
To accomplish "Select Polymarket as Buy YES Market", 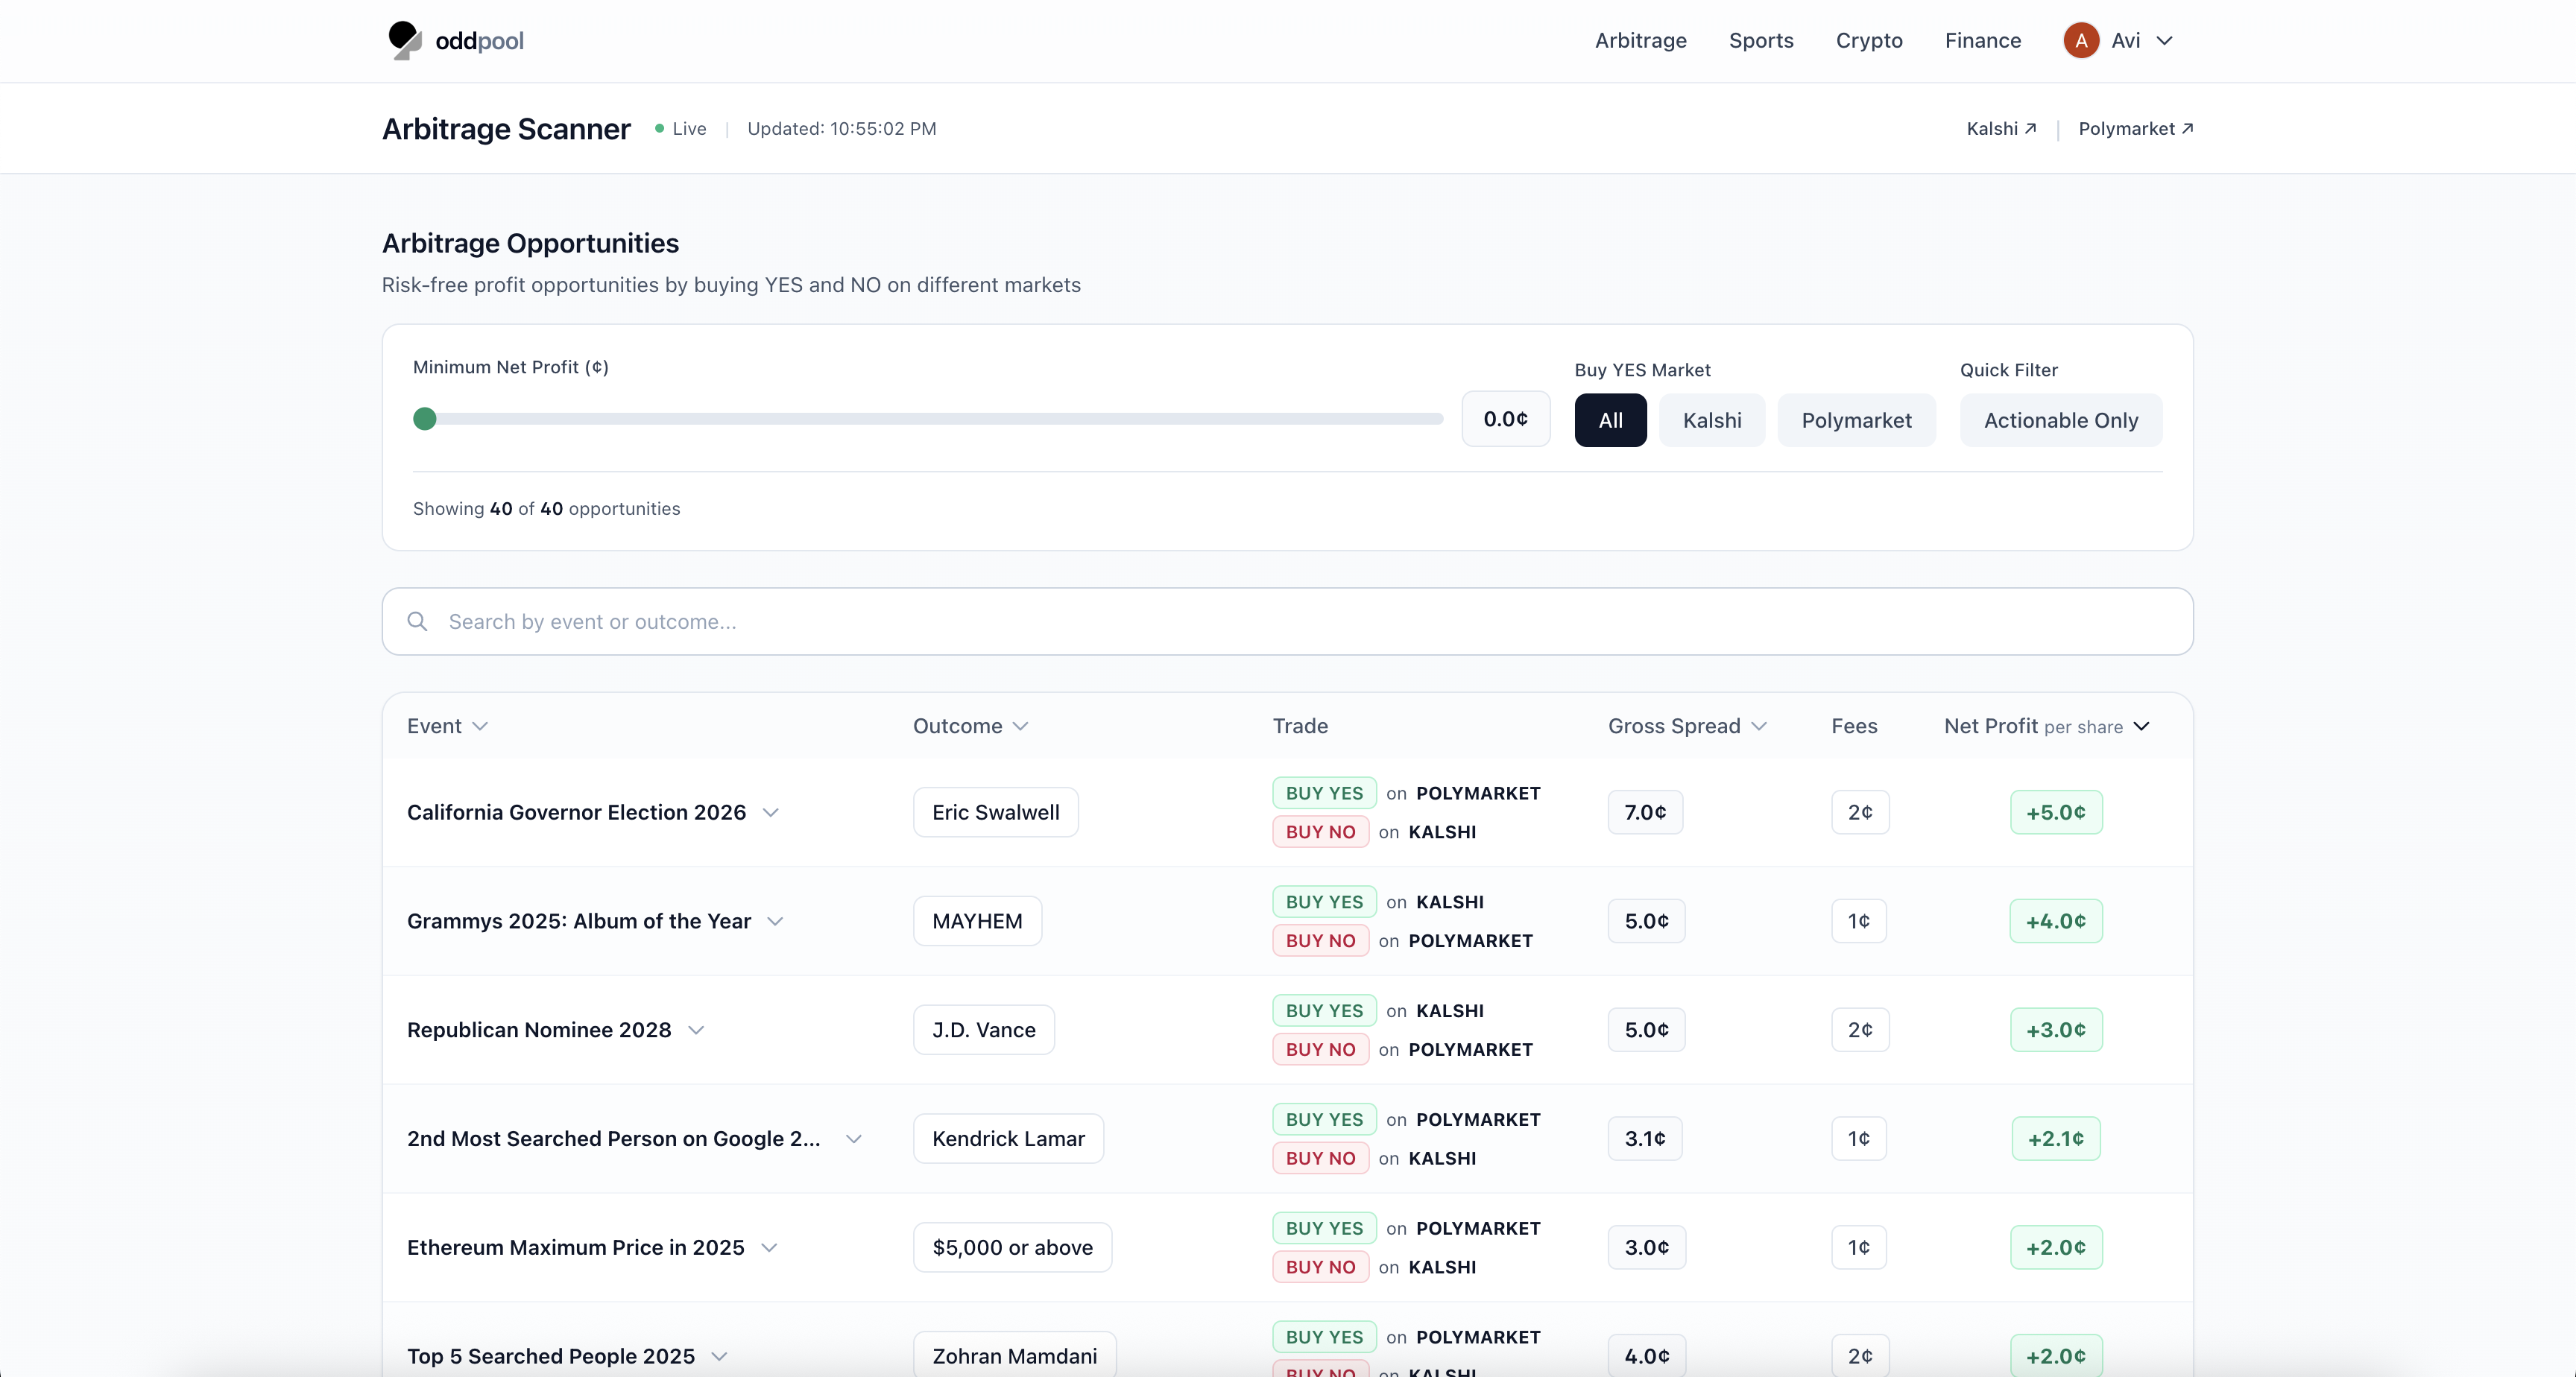I will 1856,420.
